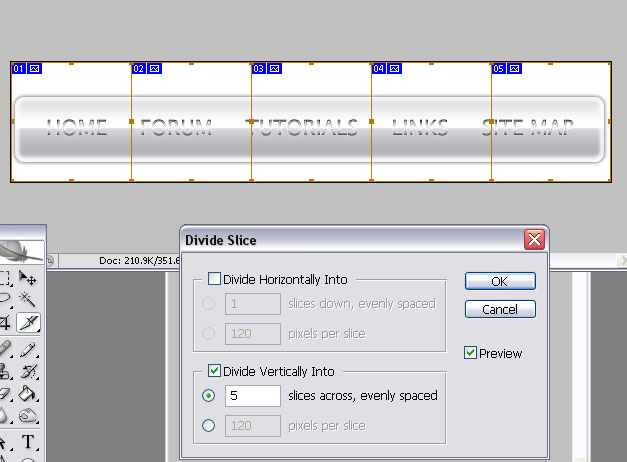Select the slices across, evenly spaced radio

click(x=208, y=396)
